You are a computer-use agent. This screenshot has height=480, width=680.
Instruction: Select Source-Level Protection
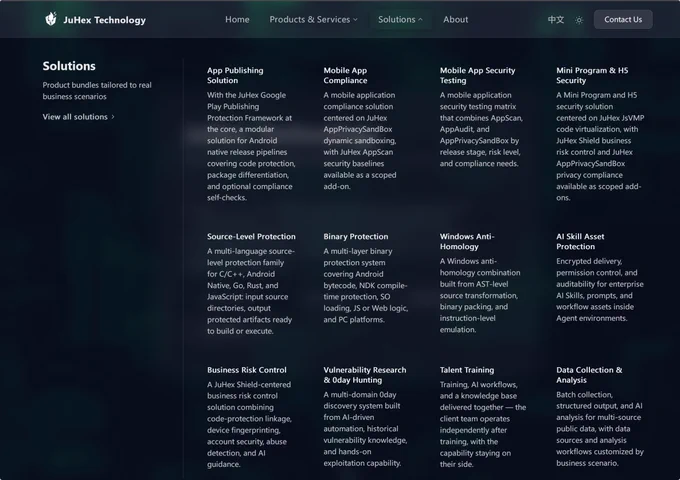pyautogui.click(x=251, y=236)
